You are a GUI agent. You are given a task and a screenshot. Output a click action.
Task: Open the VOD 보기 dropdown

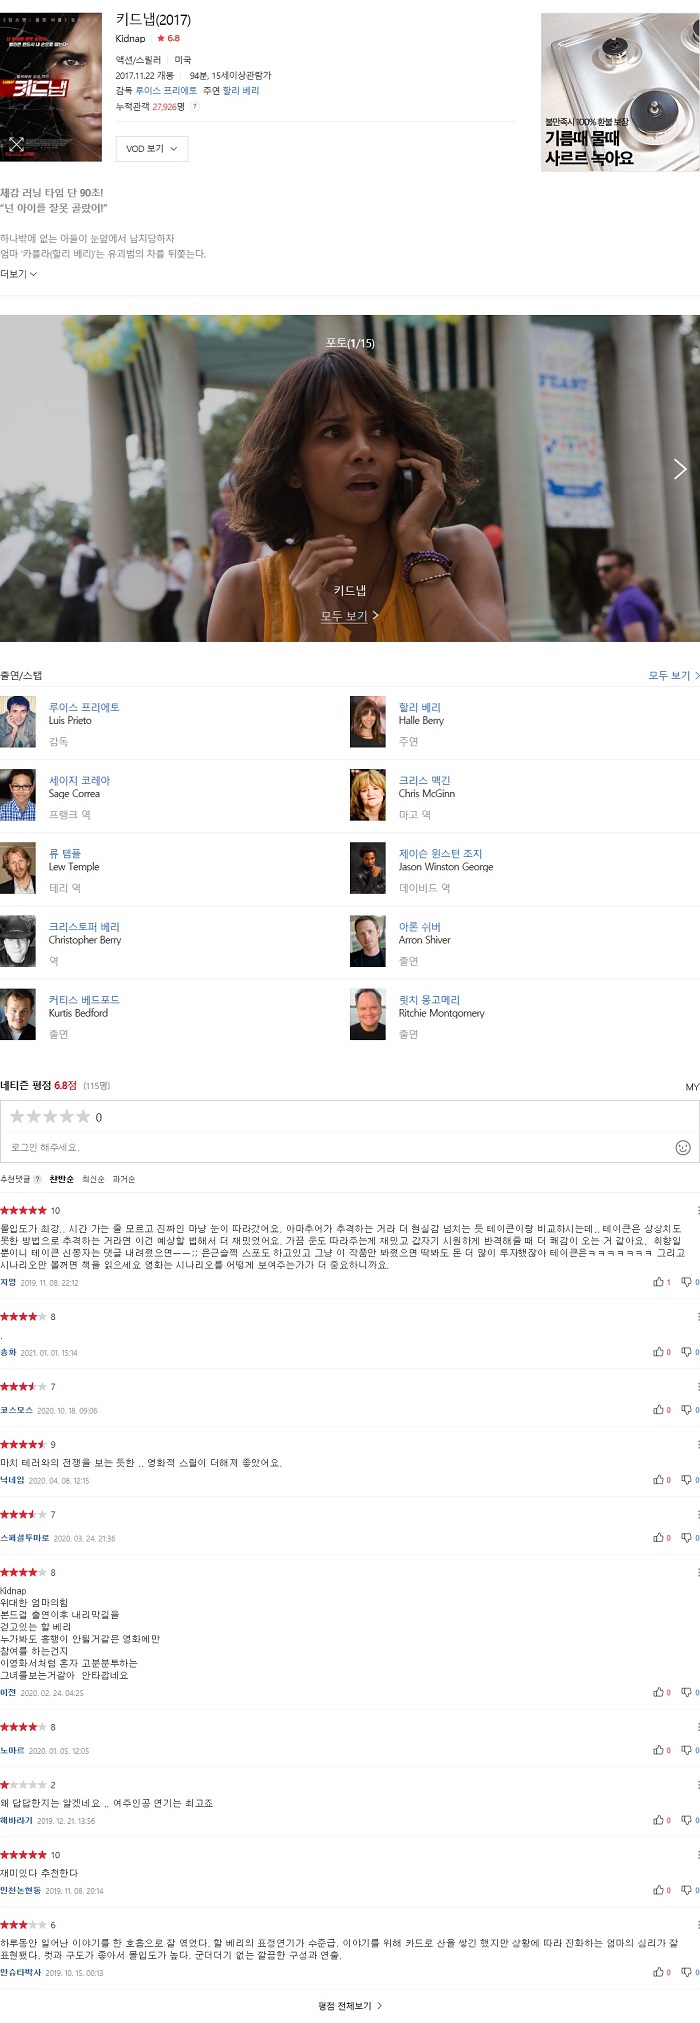(152, 148)
